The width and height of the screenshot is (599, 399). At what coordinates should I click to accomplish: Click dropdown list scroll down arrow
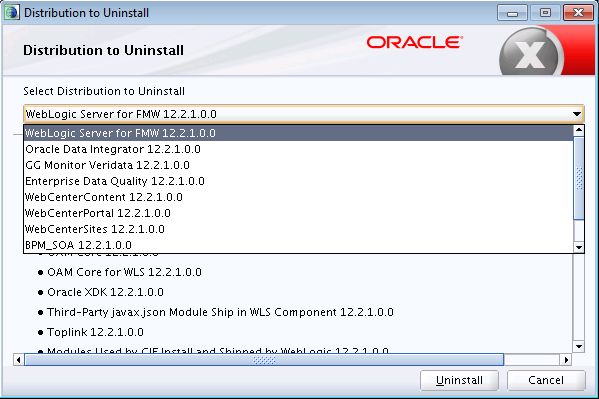click(x=579, y=247)
